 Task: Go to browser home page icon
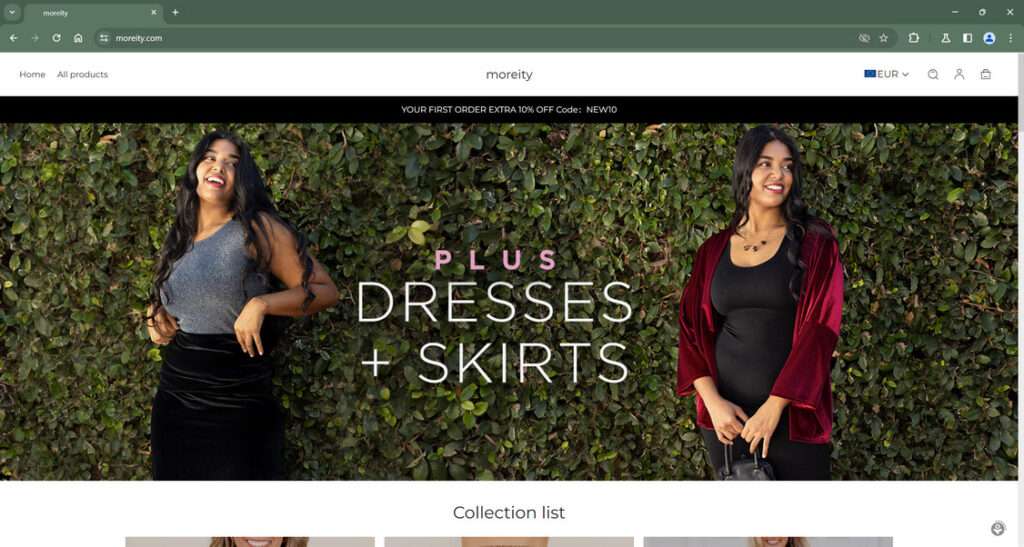78,38
